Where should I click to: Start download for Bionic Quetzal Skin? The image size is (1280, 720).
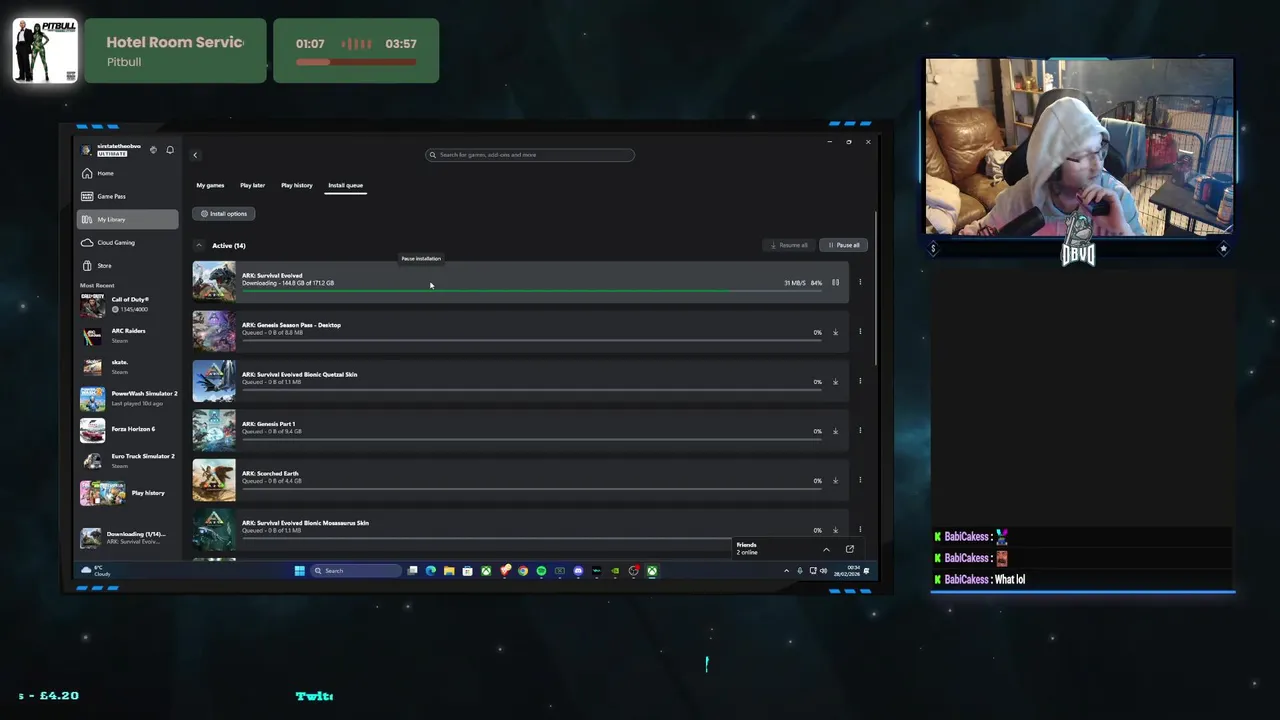click(x=836, y=382)
